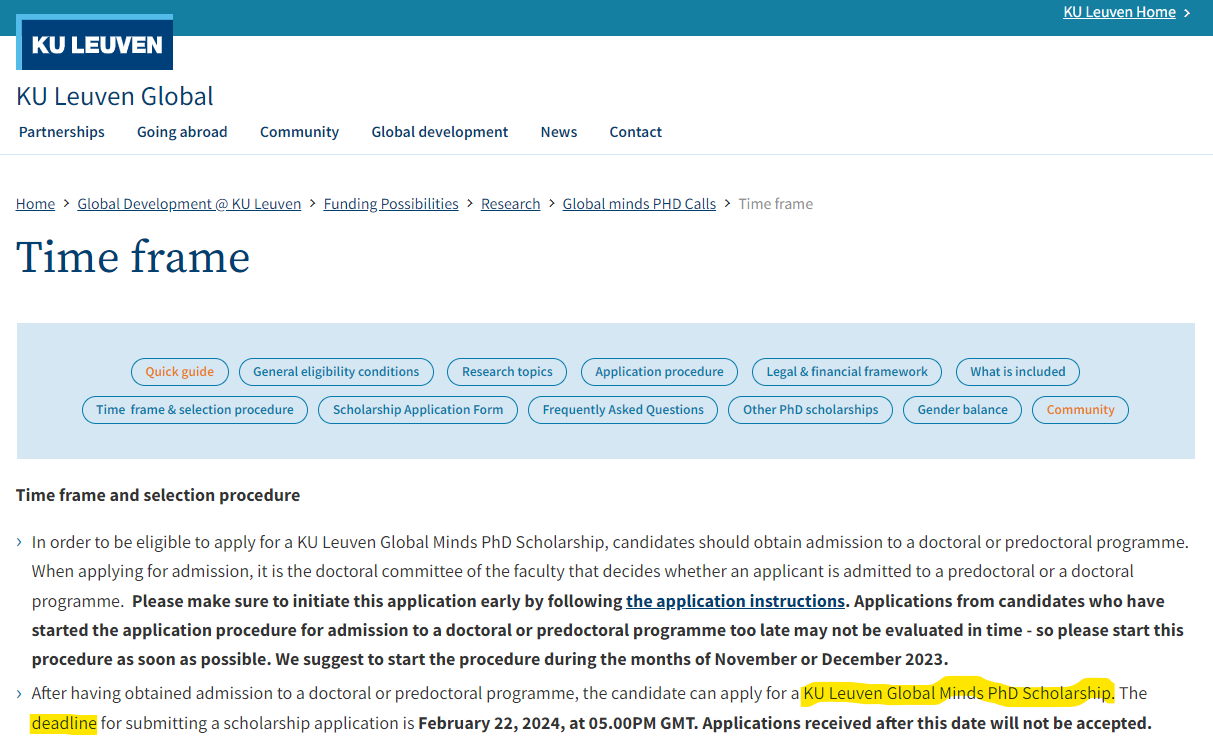Select the Research topics button
1213x748 pixels.
pos(507,372)
